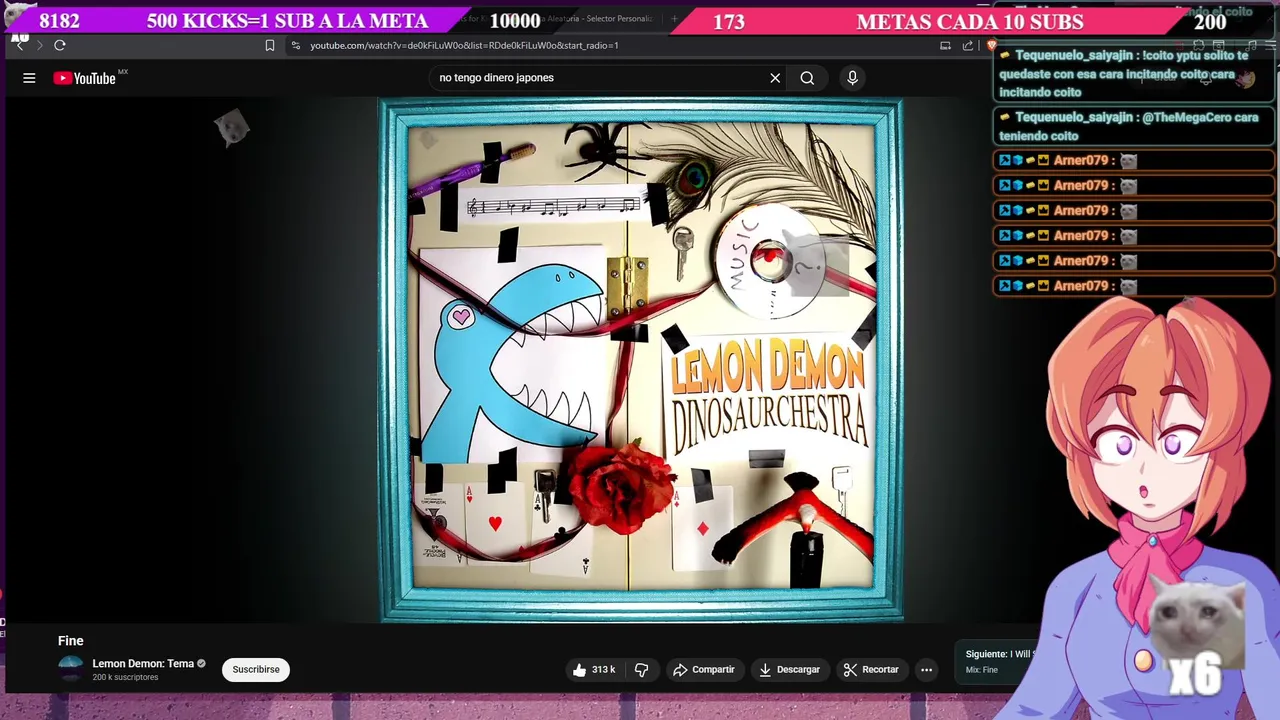Open the 'Lemon Demon: Tema' channel link
Viewport: 1280px width, 720px height.
(143, 664)
